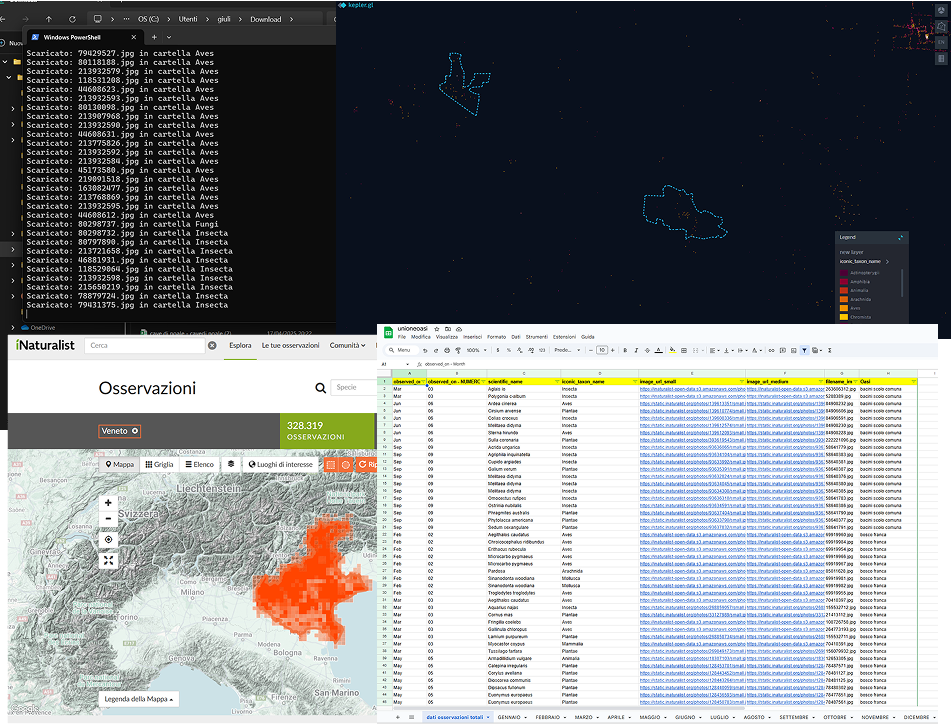Toggle italic formatting in Sheets
This screenshot has width=951, height=724.
636,350
